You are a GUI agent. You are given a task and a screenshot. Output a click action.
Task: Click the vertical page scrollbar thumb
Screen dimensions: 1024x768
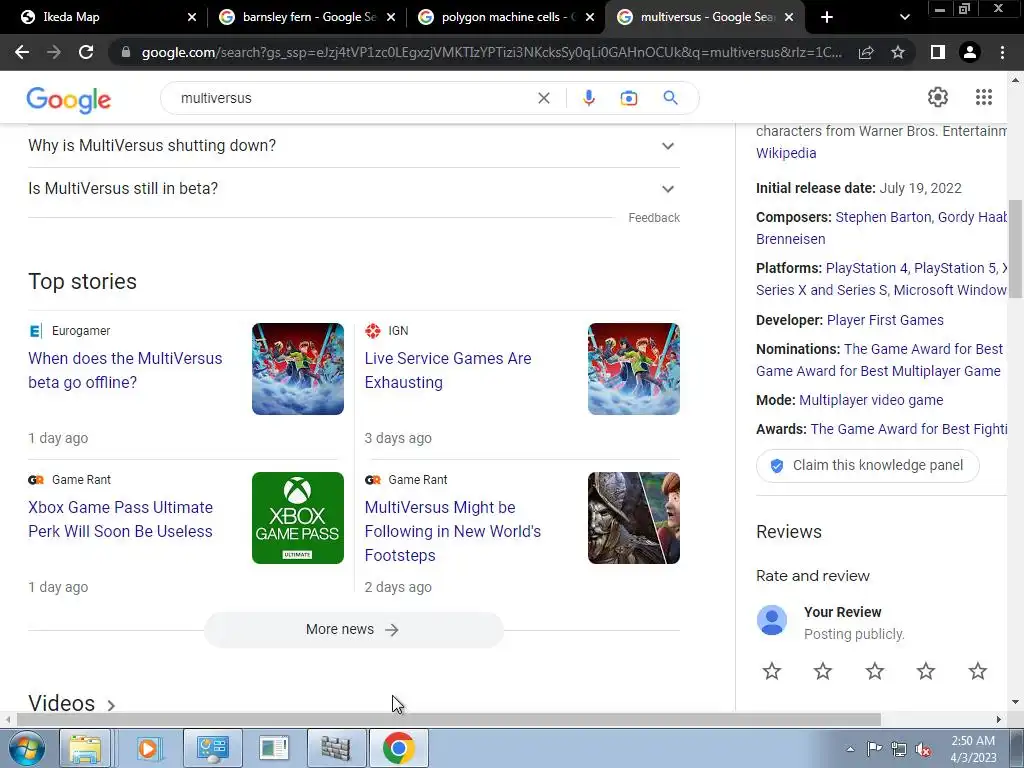pyautogui.click(x=1015, y=248)
